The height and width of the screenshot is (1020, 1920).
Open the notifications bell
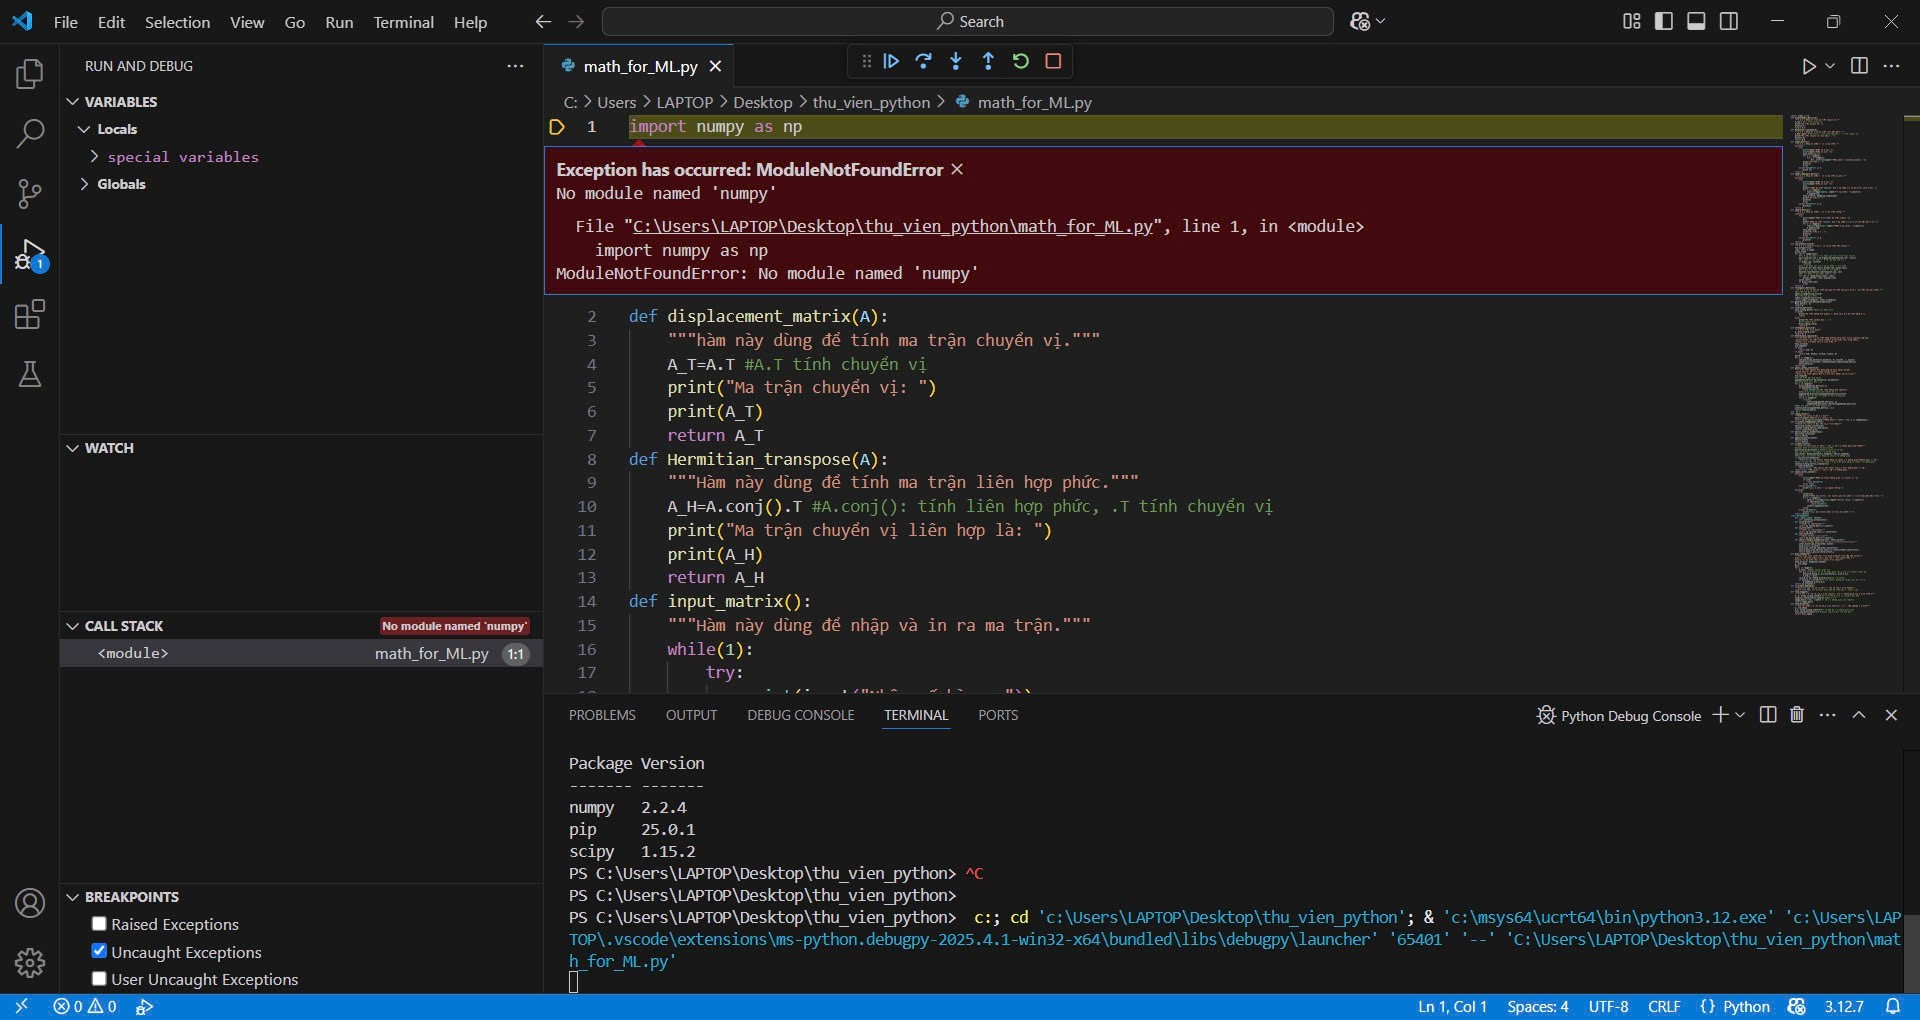pyautogui.click(x=1893, y=1006)
